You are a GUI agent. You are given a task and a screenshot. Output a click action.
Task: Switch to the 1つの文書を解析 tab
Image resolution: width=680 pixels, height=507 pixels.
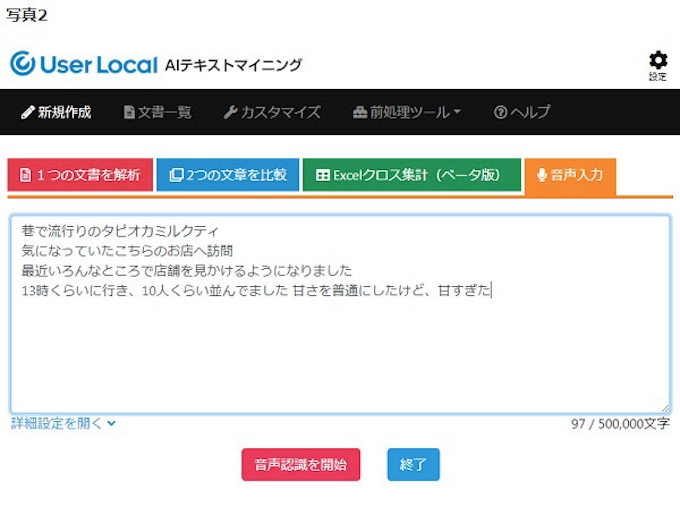pyautogui.click(x=80, y=175)
